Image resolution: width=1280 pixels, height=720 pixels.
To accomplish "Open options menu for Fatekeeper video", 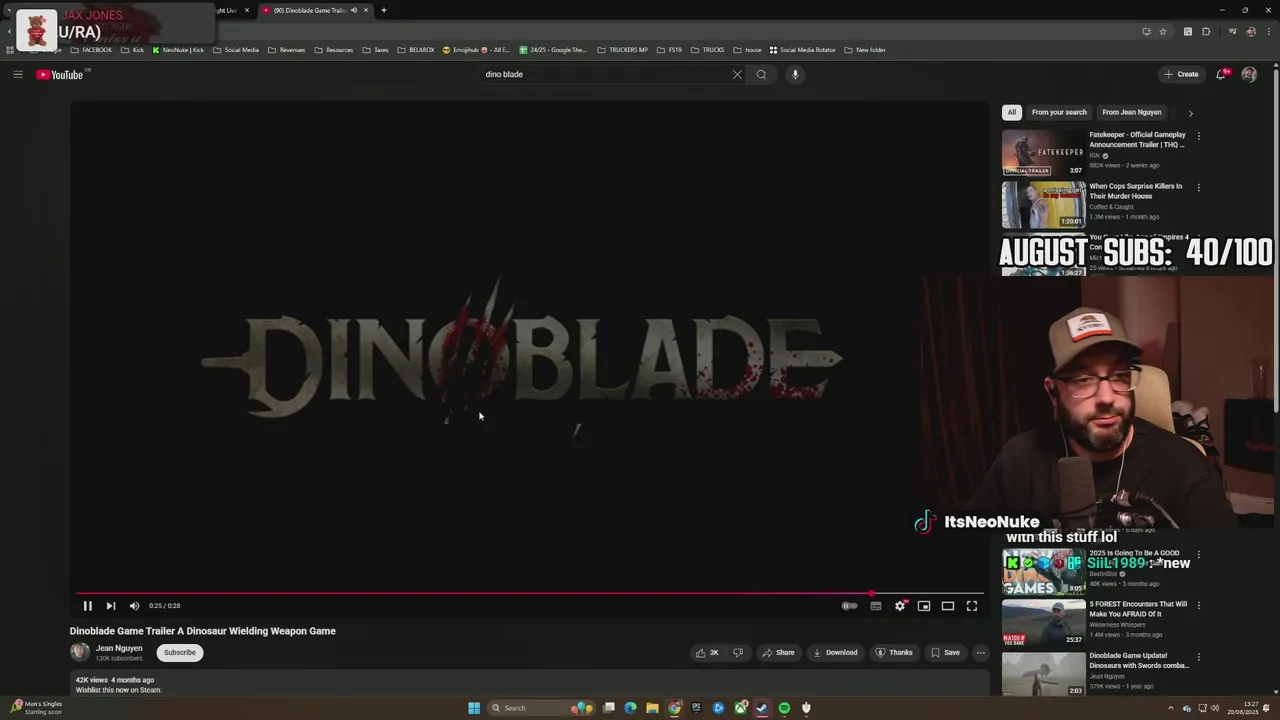I will point(1198,136).
